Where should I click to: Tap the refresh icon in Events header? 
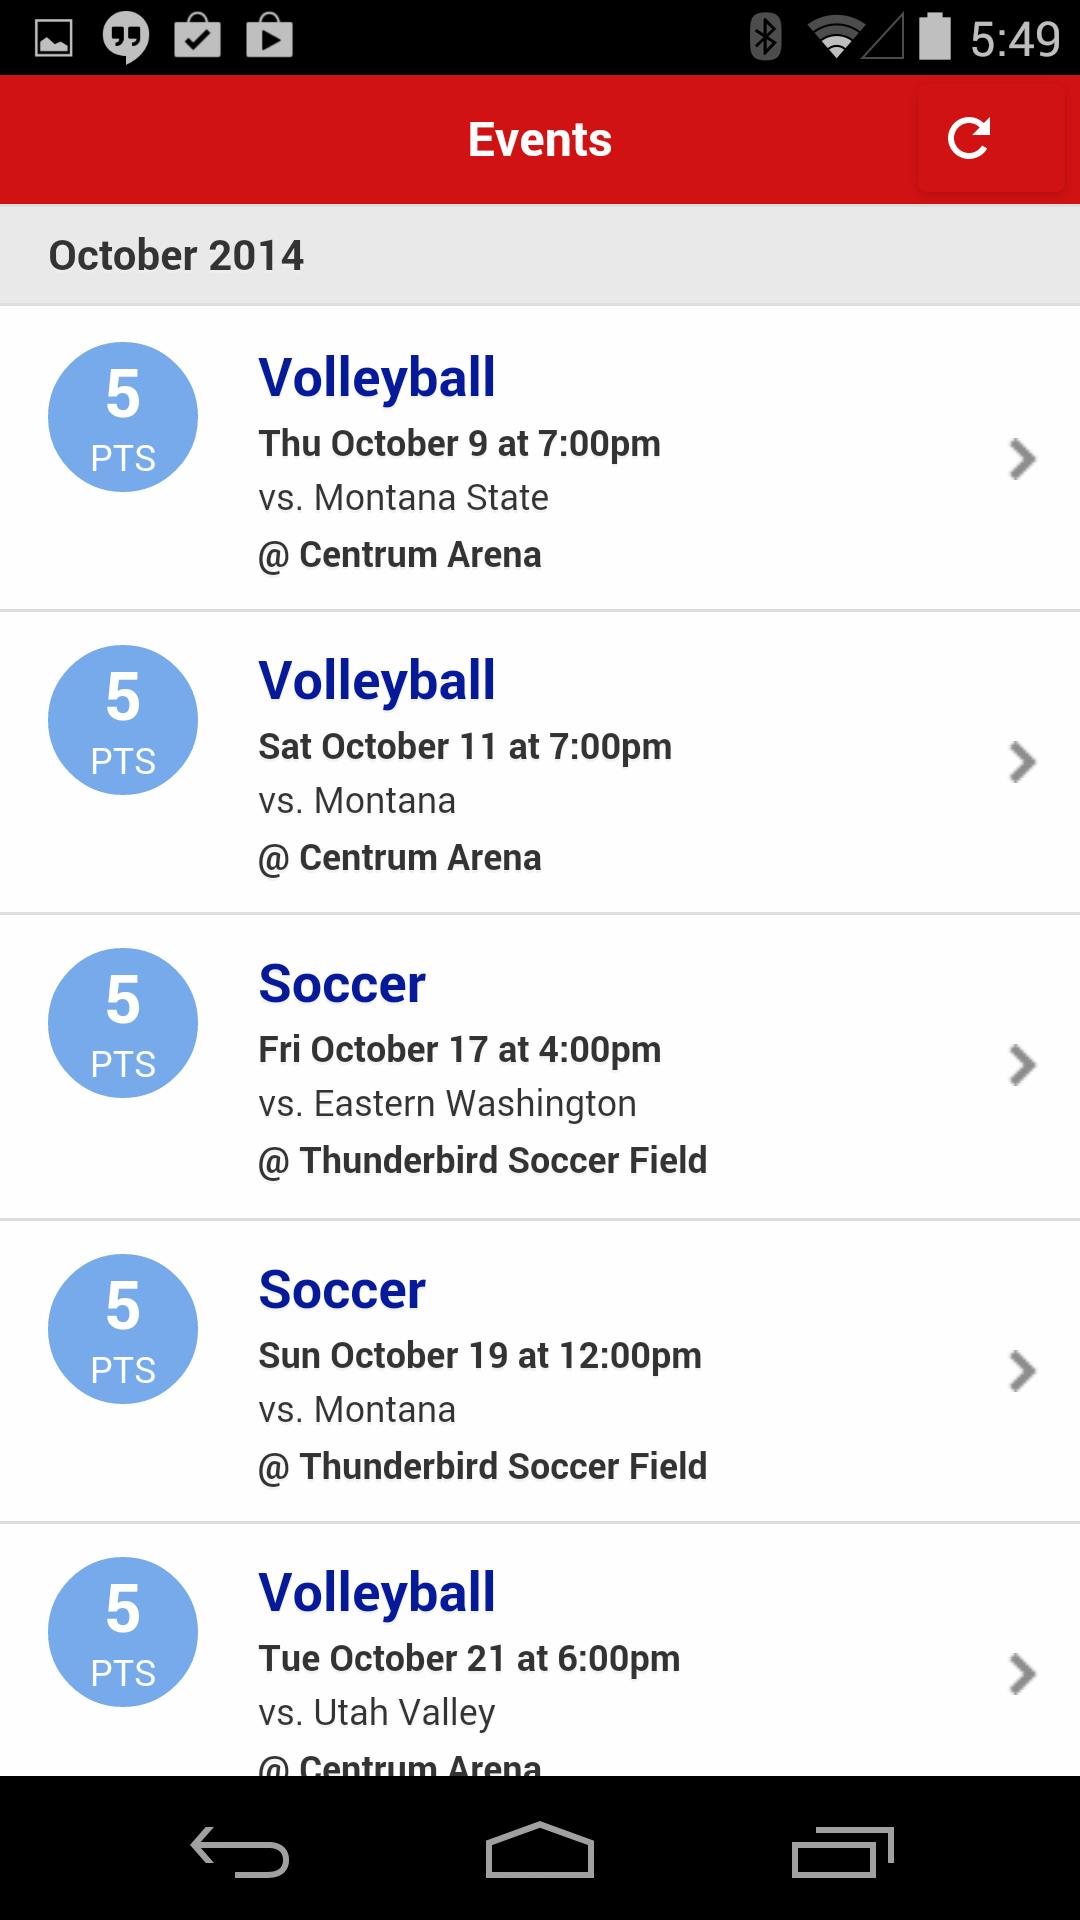[x=968, y=139]
